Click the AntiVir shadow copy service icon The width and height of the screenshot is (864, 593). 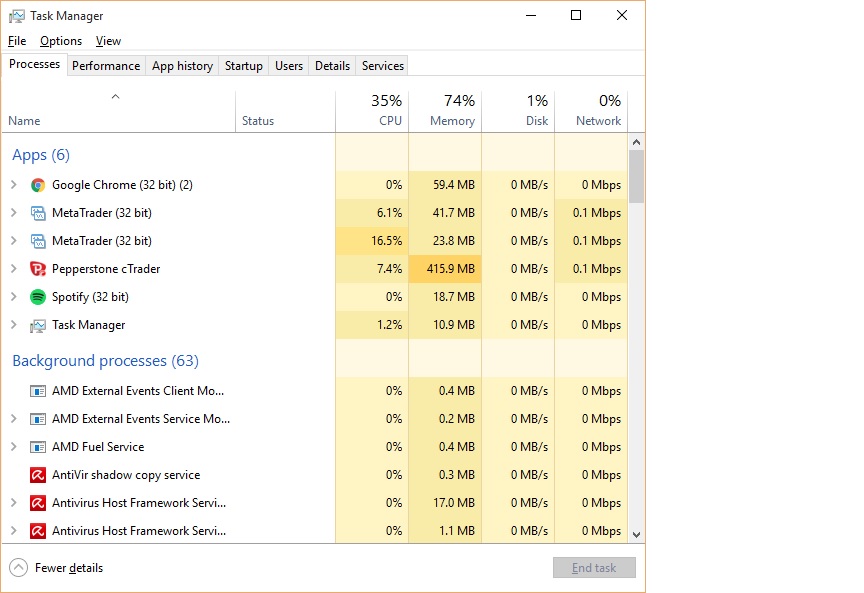point(37,475)
